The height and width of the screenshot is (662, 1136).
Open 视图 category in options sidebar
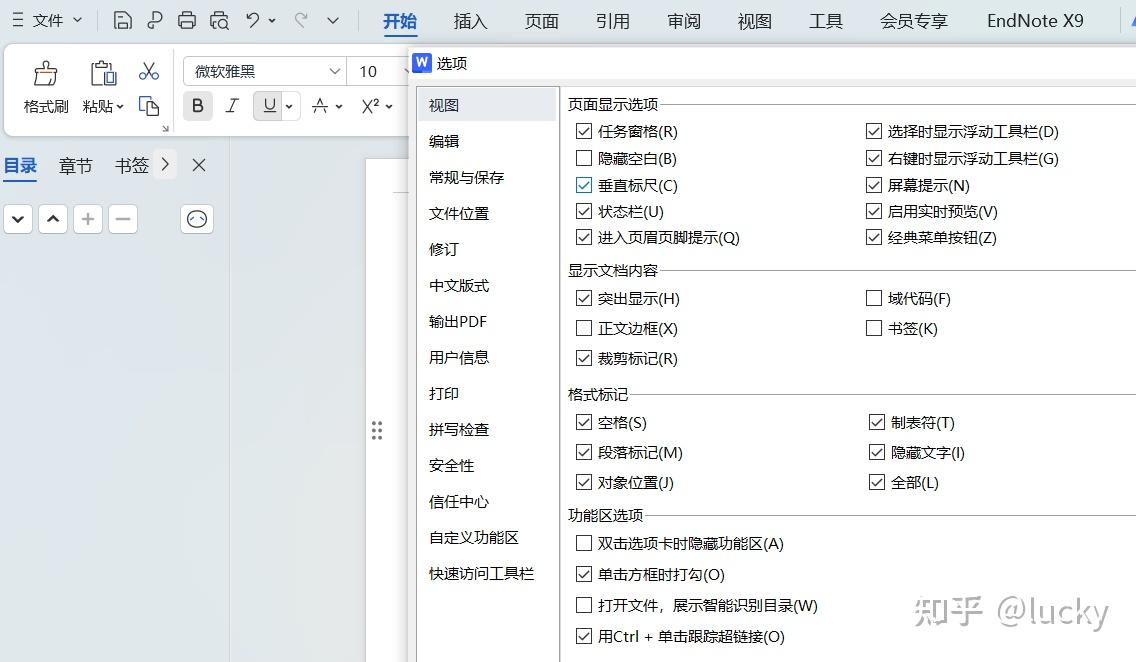pyautogui.click(x=487, y=105)
